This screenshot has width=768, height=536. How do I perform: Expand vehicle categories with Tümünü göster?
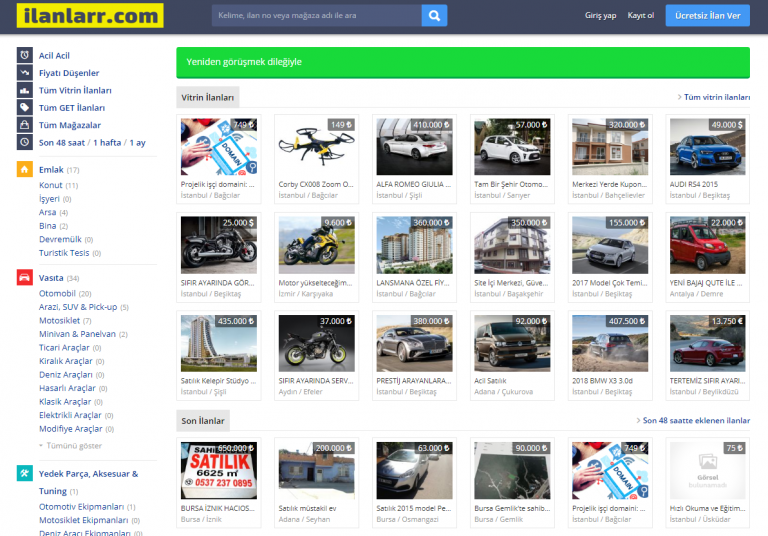(x=72, y=445)
